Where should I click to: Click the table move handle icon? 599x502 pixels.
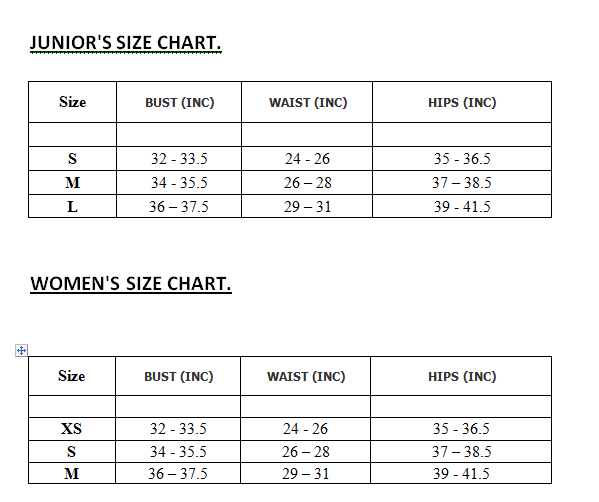(21, 350)
